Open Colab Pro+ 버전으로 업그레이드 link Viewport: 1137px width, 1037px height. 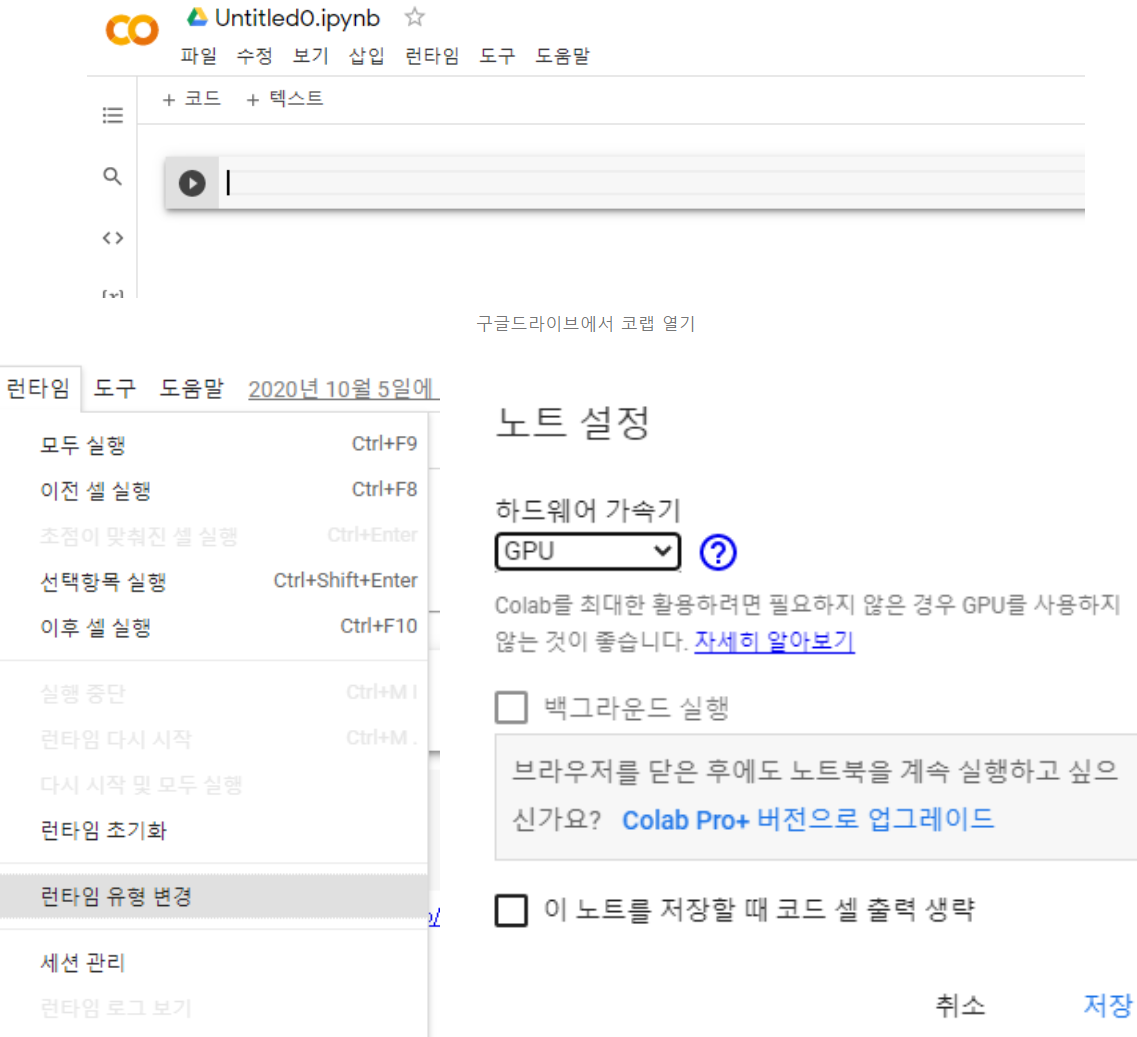point(808,819)
